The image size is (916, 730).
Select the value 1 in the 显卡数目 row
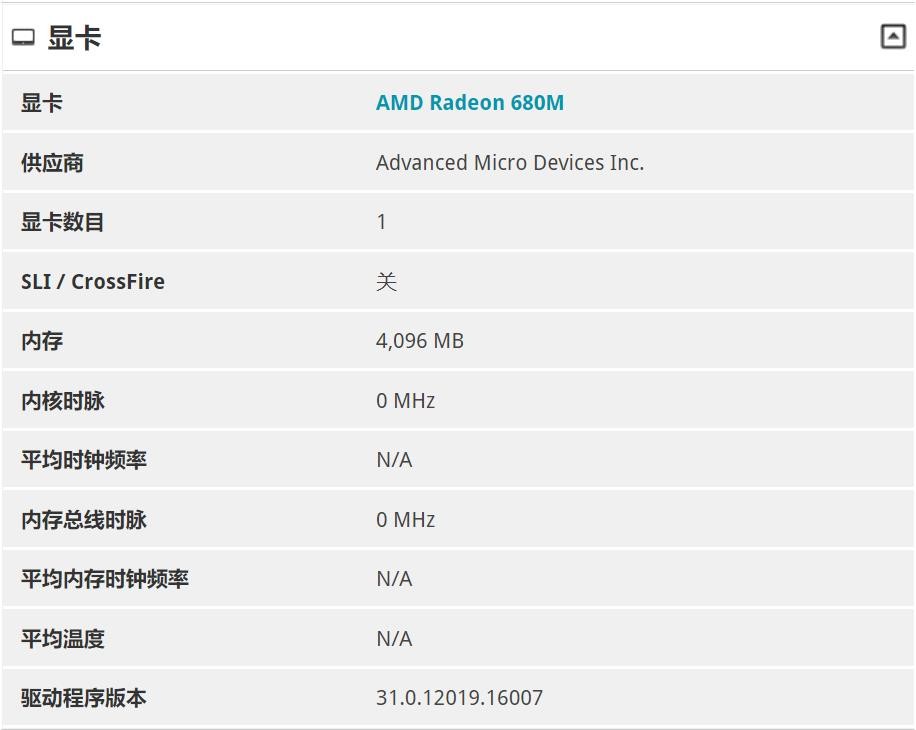point(381,222)
